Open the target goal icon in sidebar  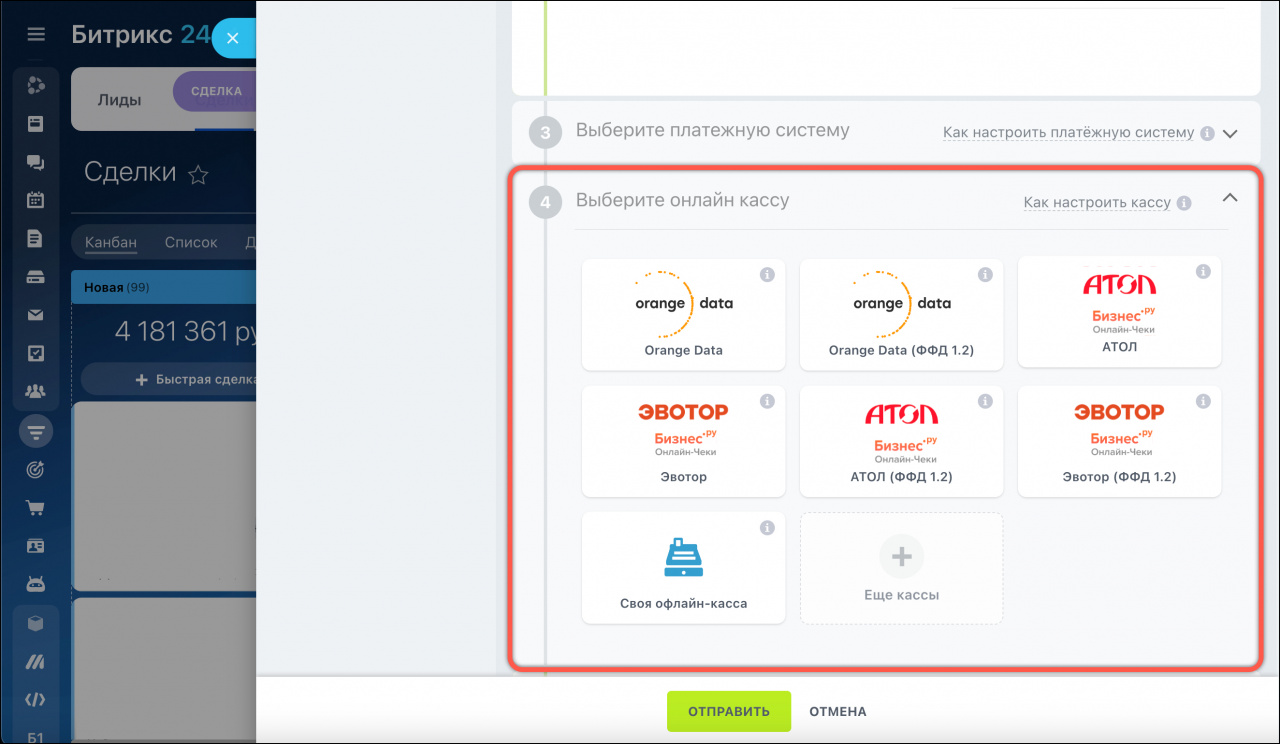pyautogui.click(x=35, y=469)
